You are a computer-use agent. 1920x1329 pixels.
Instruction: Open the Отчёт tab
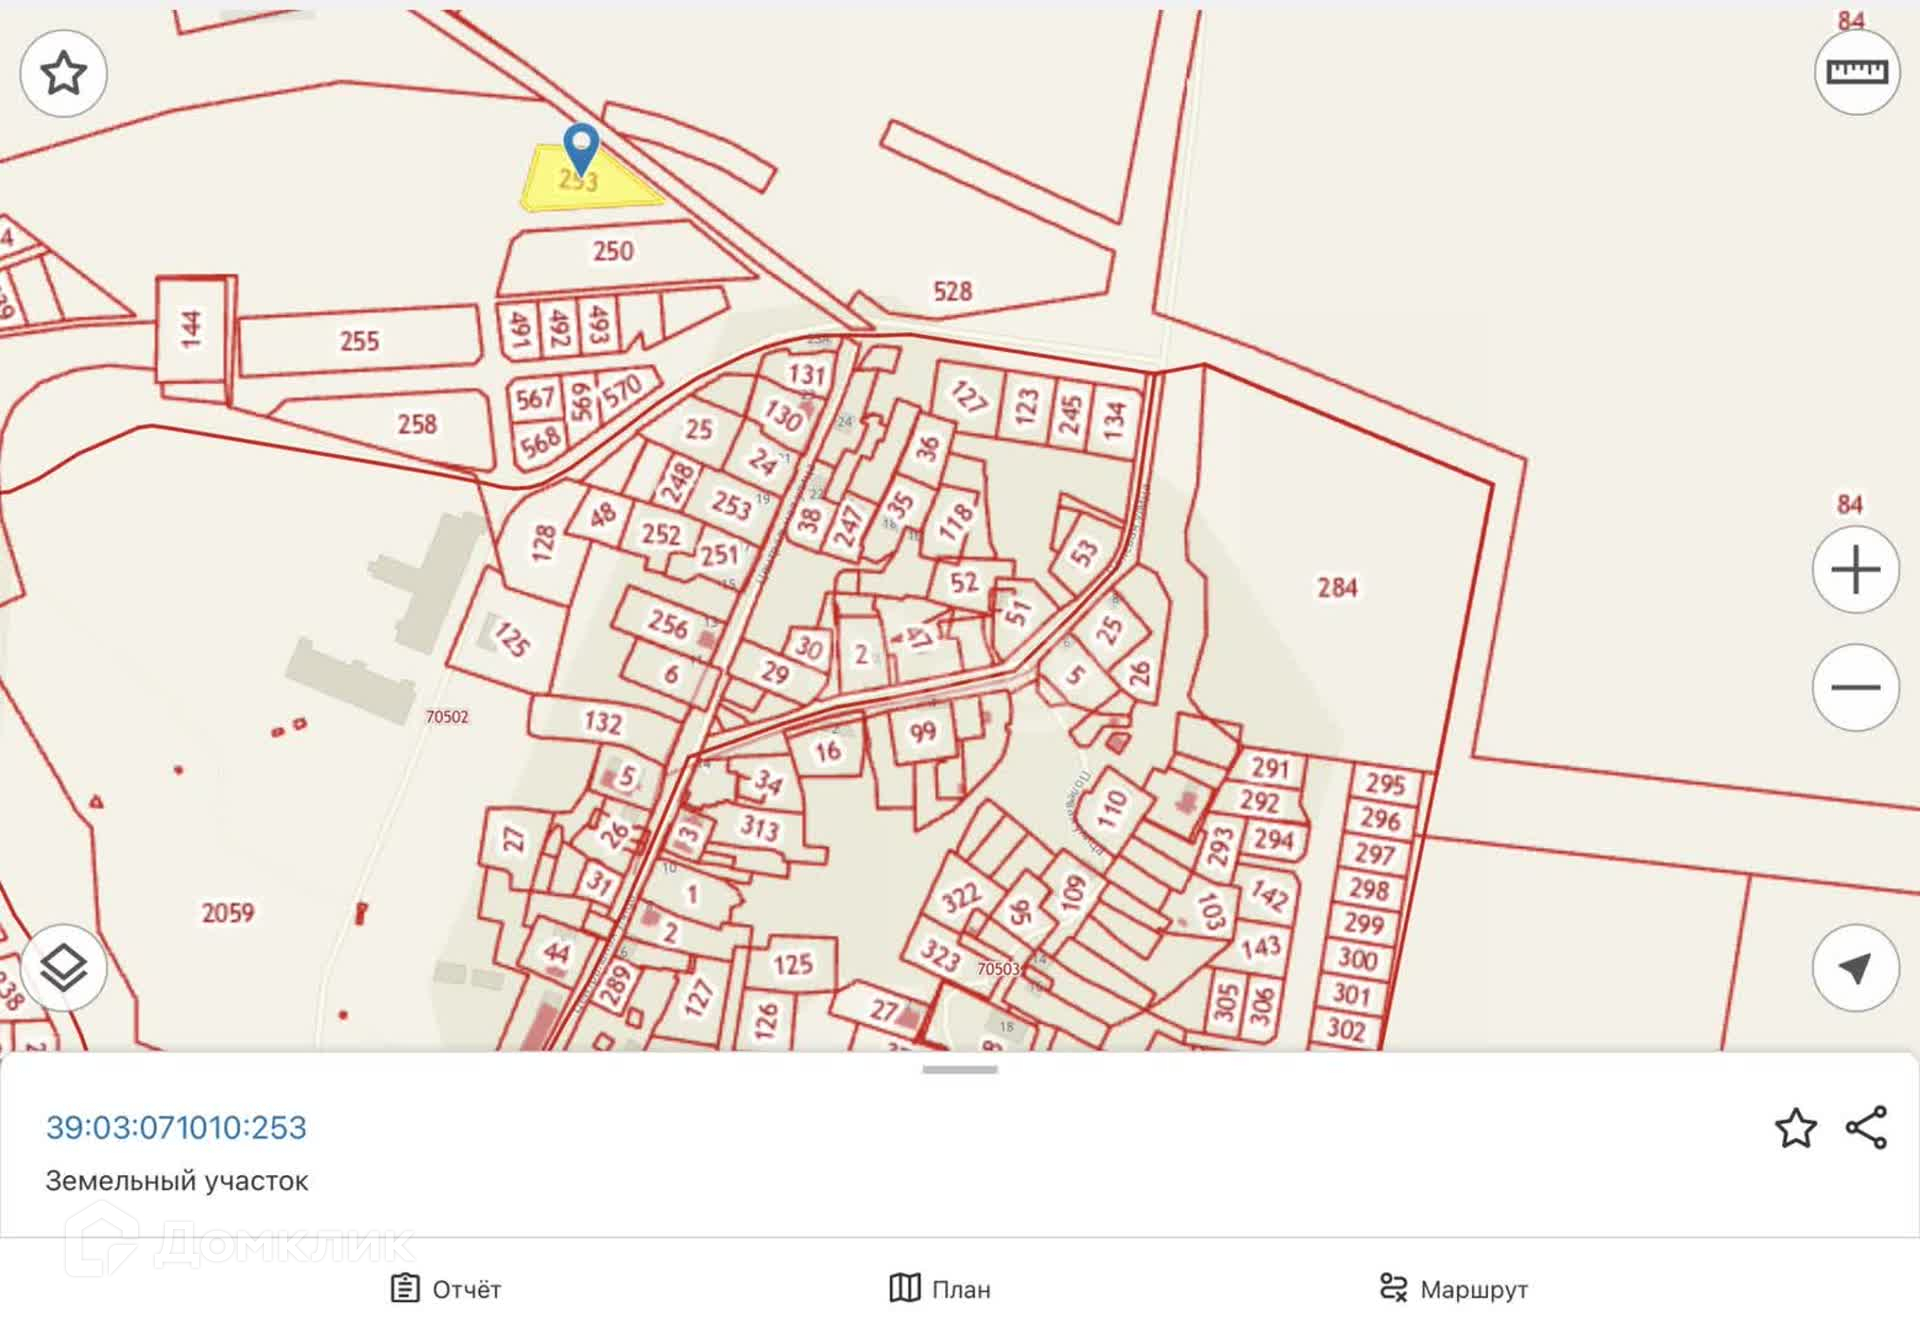click(x=446, y=1288)
